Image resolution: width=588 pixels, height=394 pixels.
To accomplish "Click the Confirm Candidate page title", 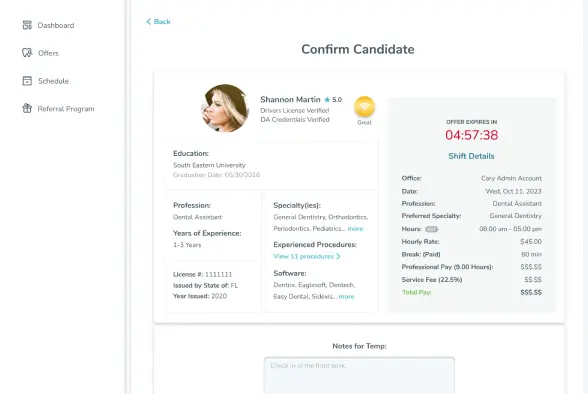I will [358, 49].
